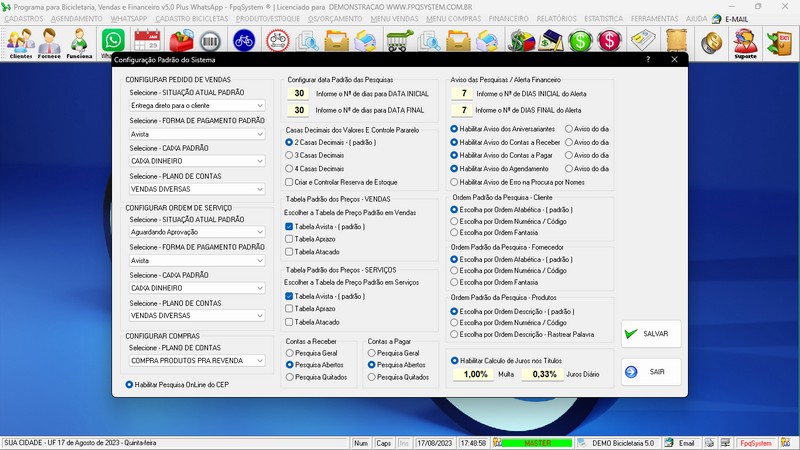Click the Email icon in status bar
The height and width of the screenshot is (450, 800).
click(680, 443)
